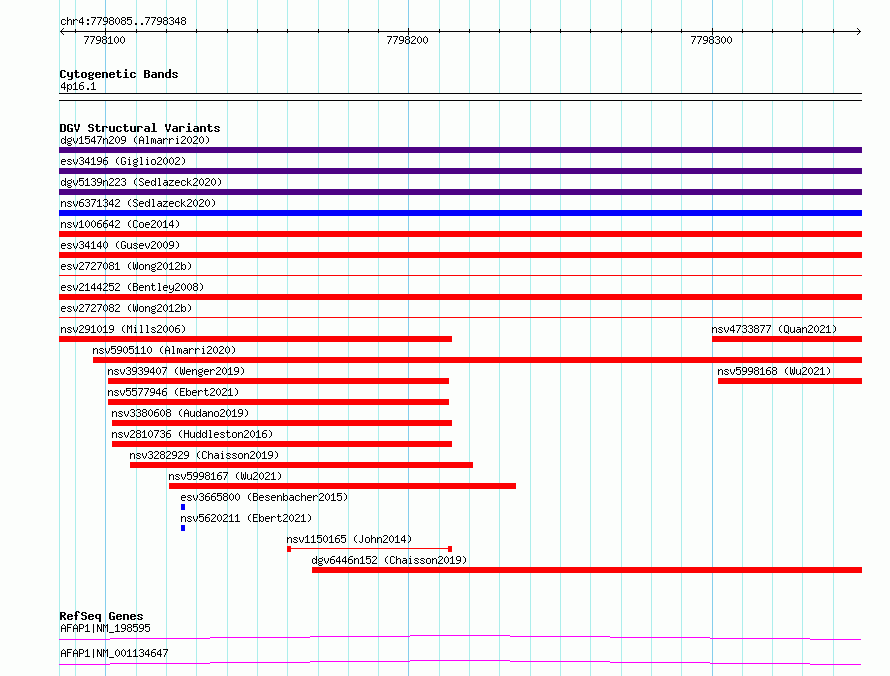The height and width of the screenshot is (676, 890).
Task: Click ruler position 7798100
Action: click(x=104, y=40)
